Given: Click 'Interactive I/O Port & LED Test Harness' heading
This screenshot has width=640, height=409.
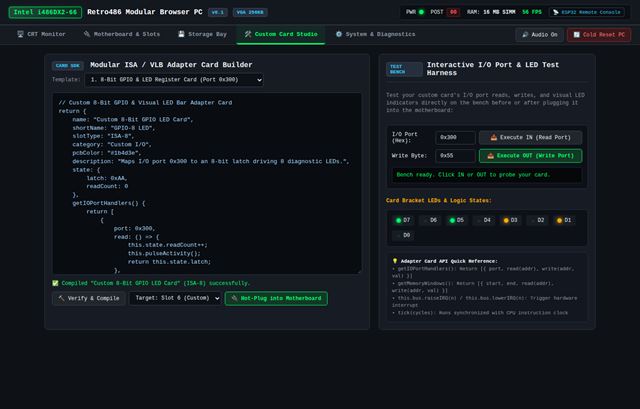Looking at the screenshot, I should pyautogui.click(x=493, y=69).
